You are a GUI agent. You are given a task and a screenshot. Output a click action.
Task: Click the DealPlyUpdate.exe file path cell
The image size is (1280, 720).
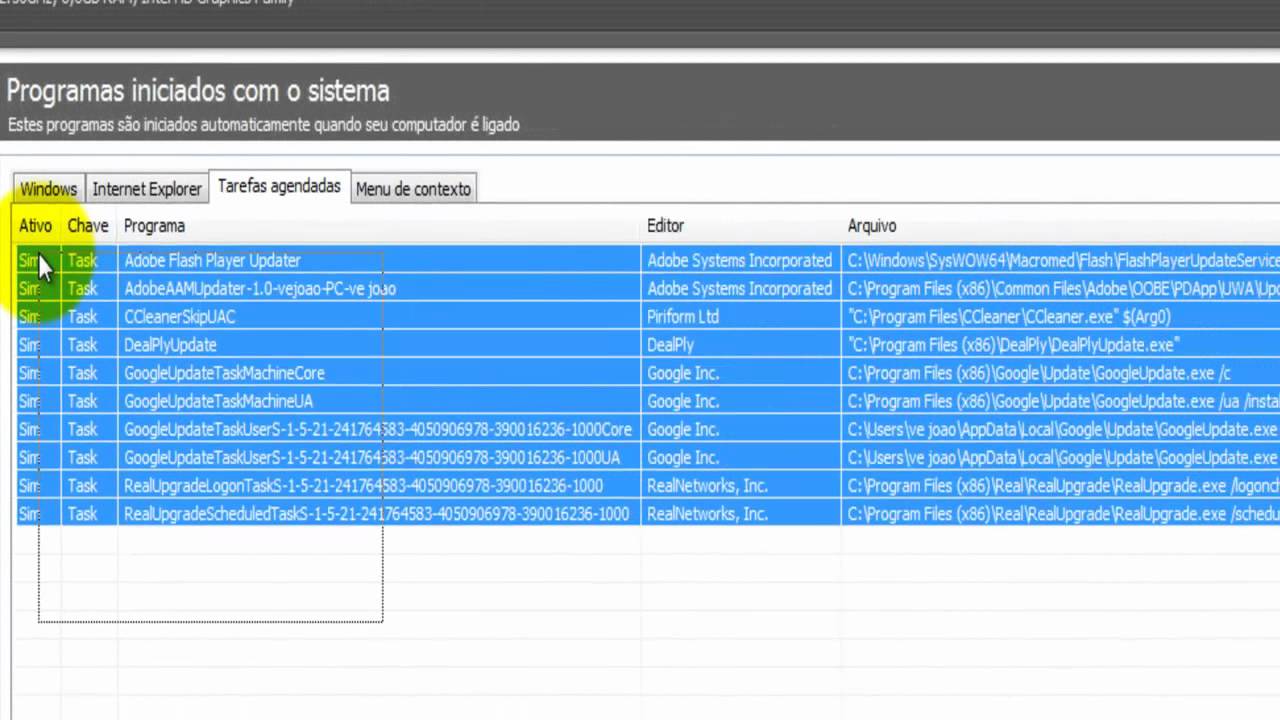pos(1061,344)
